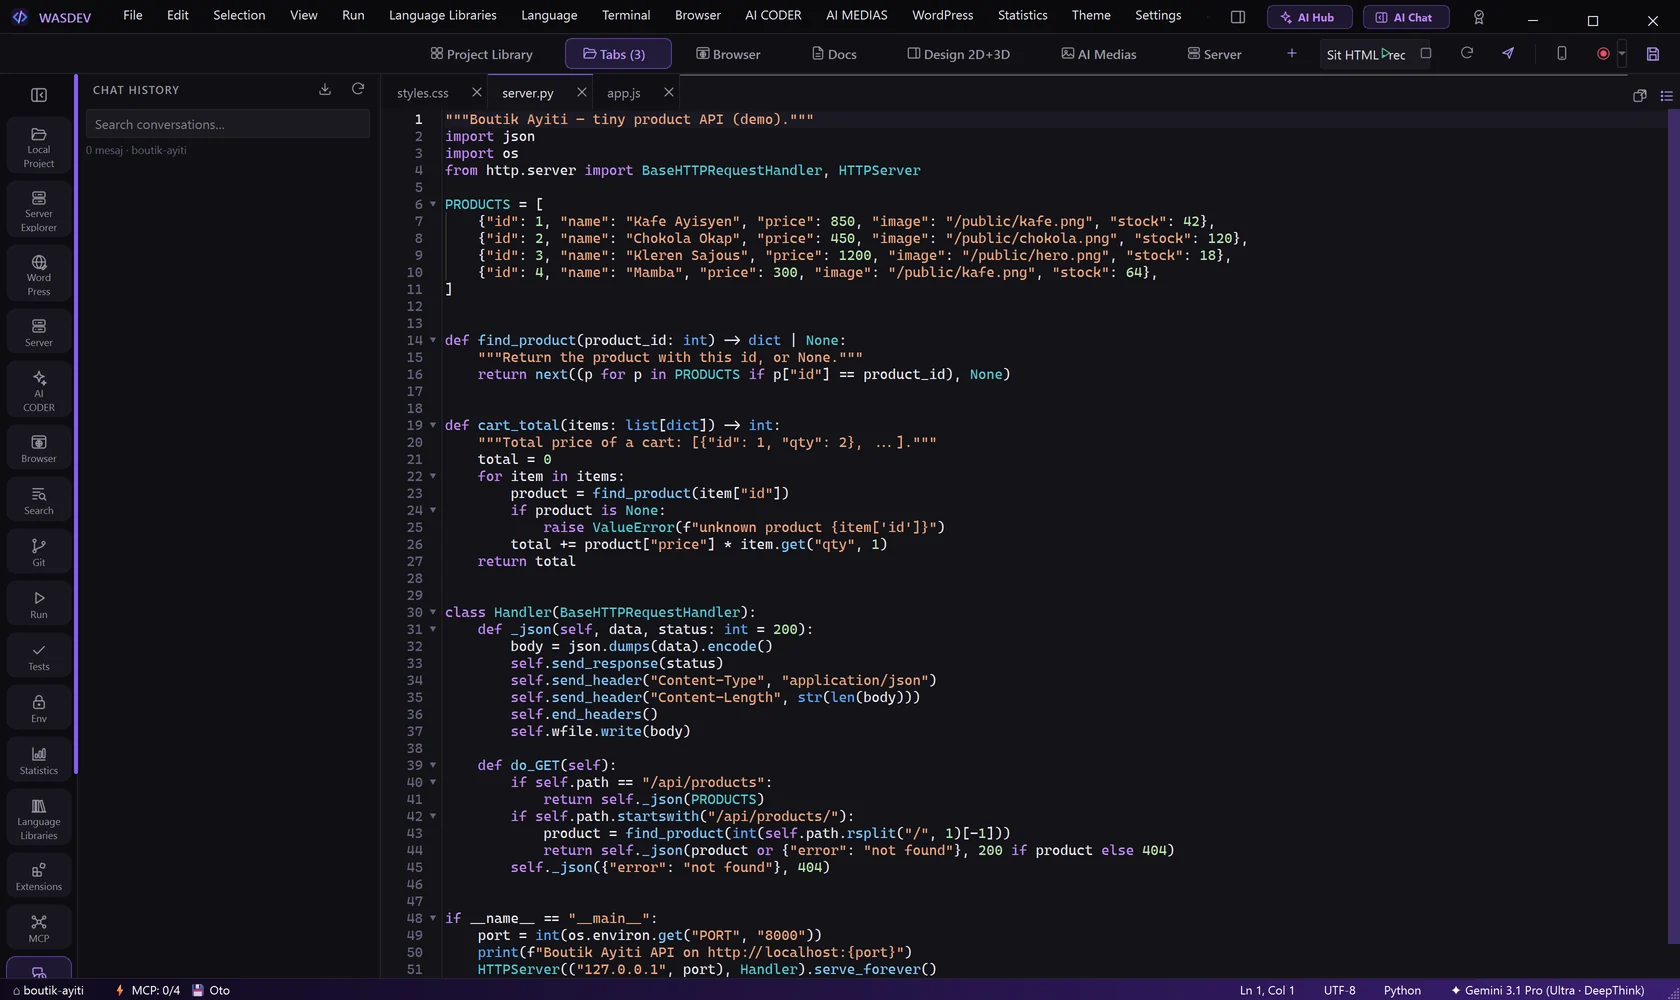Open the Env sidebar panel
1680x1000 pixels.
coord(39,708)
